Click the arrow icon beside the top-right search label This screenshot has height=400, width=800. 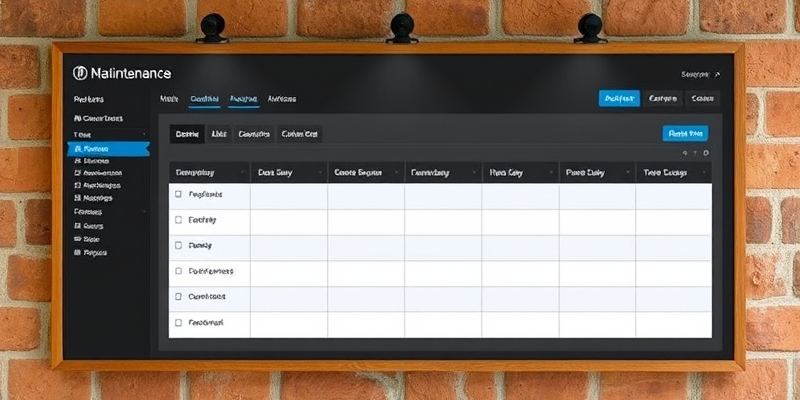[717, 74]
